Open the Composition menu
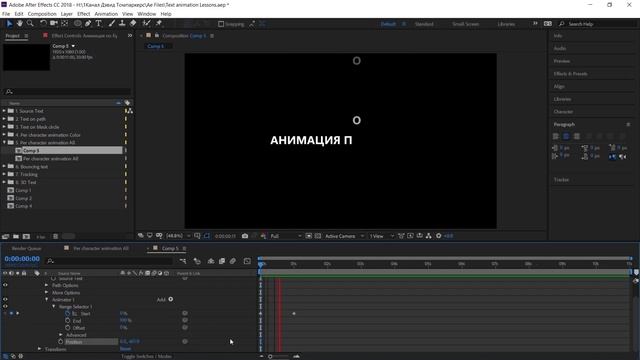The height and width of the screenshot is (360, 640). [x=42, y=14]
